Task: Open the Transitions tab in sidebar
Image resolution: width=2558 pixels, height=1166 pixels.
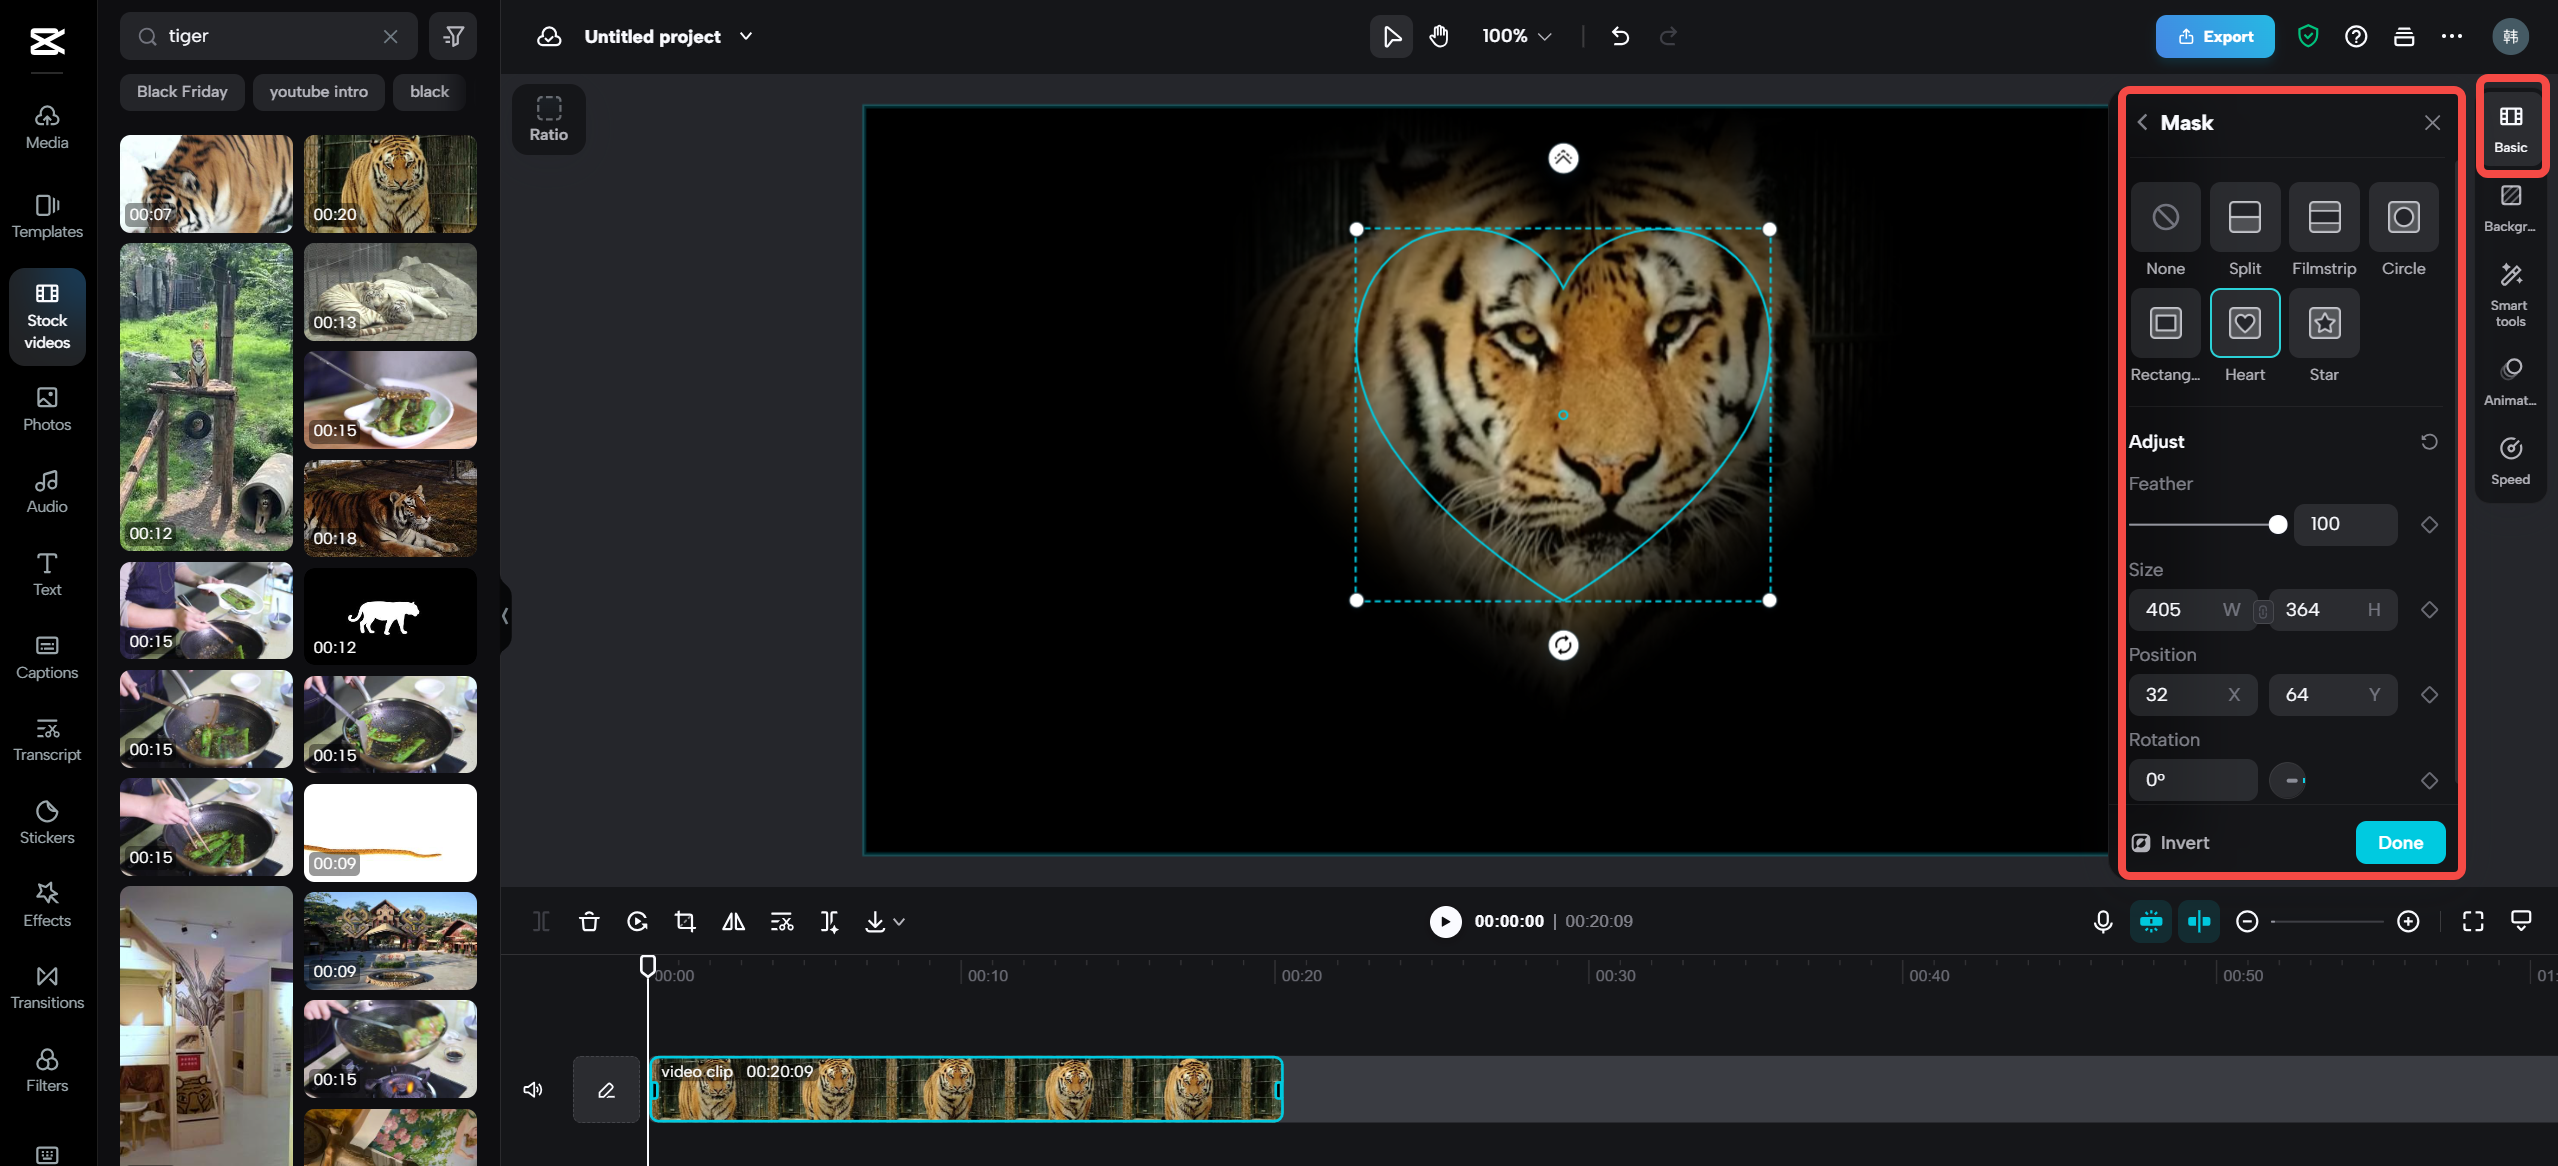Action: click(x=47, y=986)
